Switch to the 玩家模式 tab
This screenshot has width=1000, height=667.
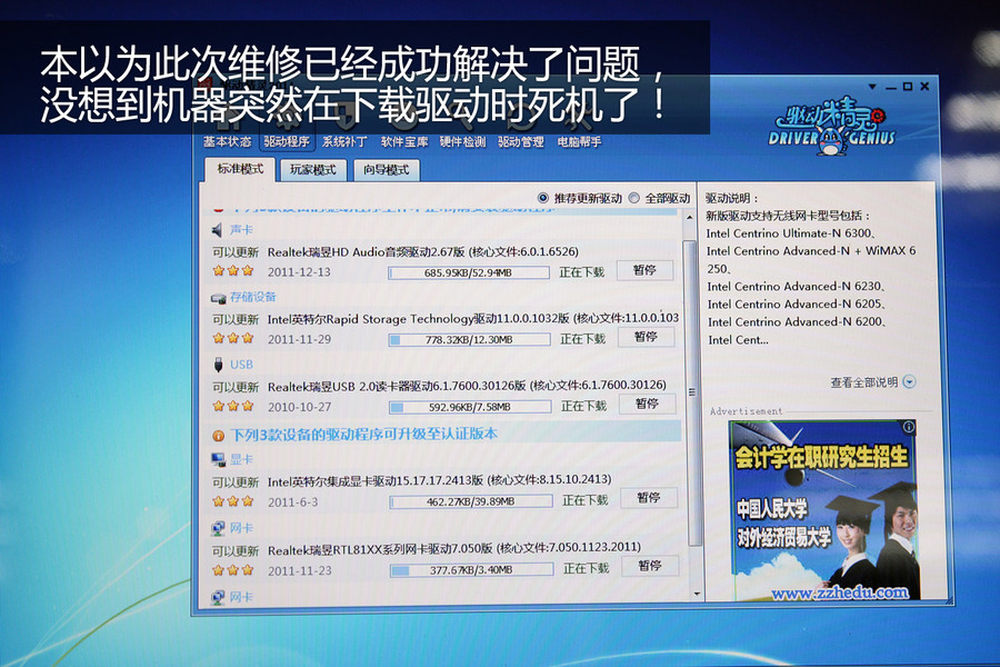coord(312,170)
